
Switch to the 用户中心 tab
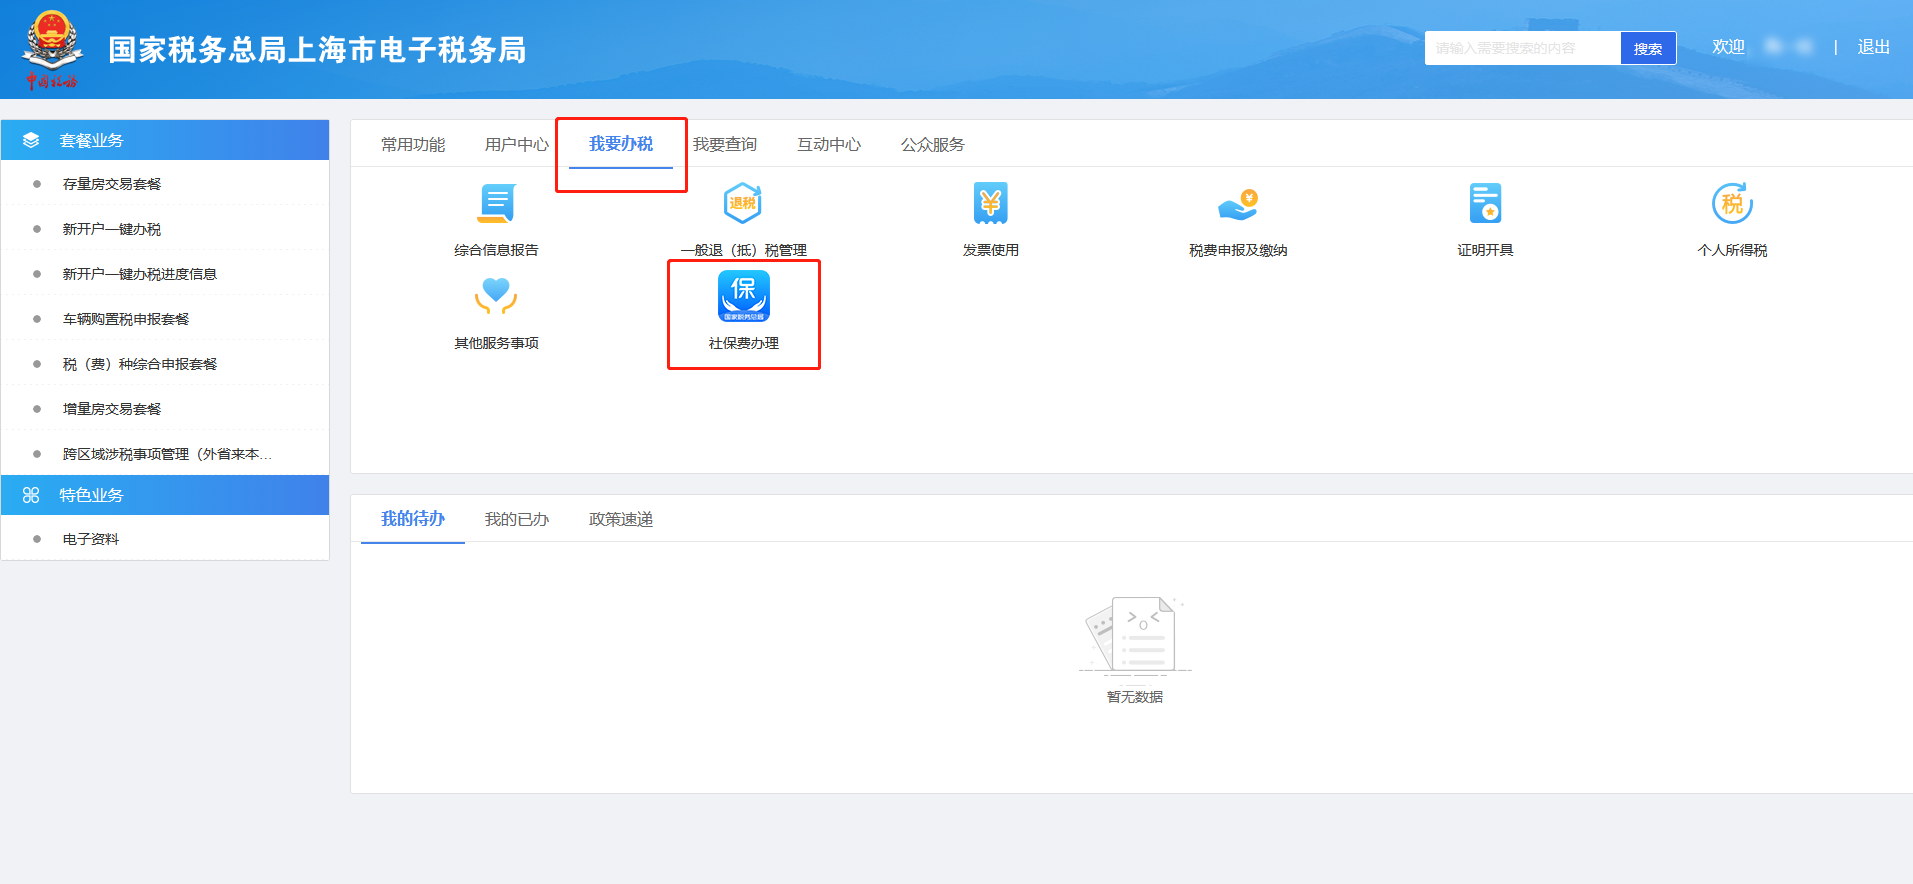pos(516,145)
